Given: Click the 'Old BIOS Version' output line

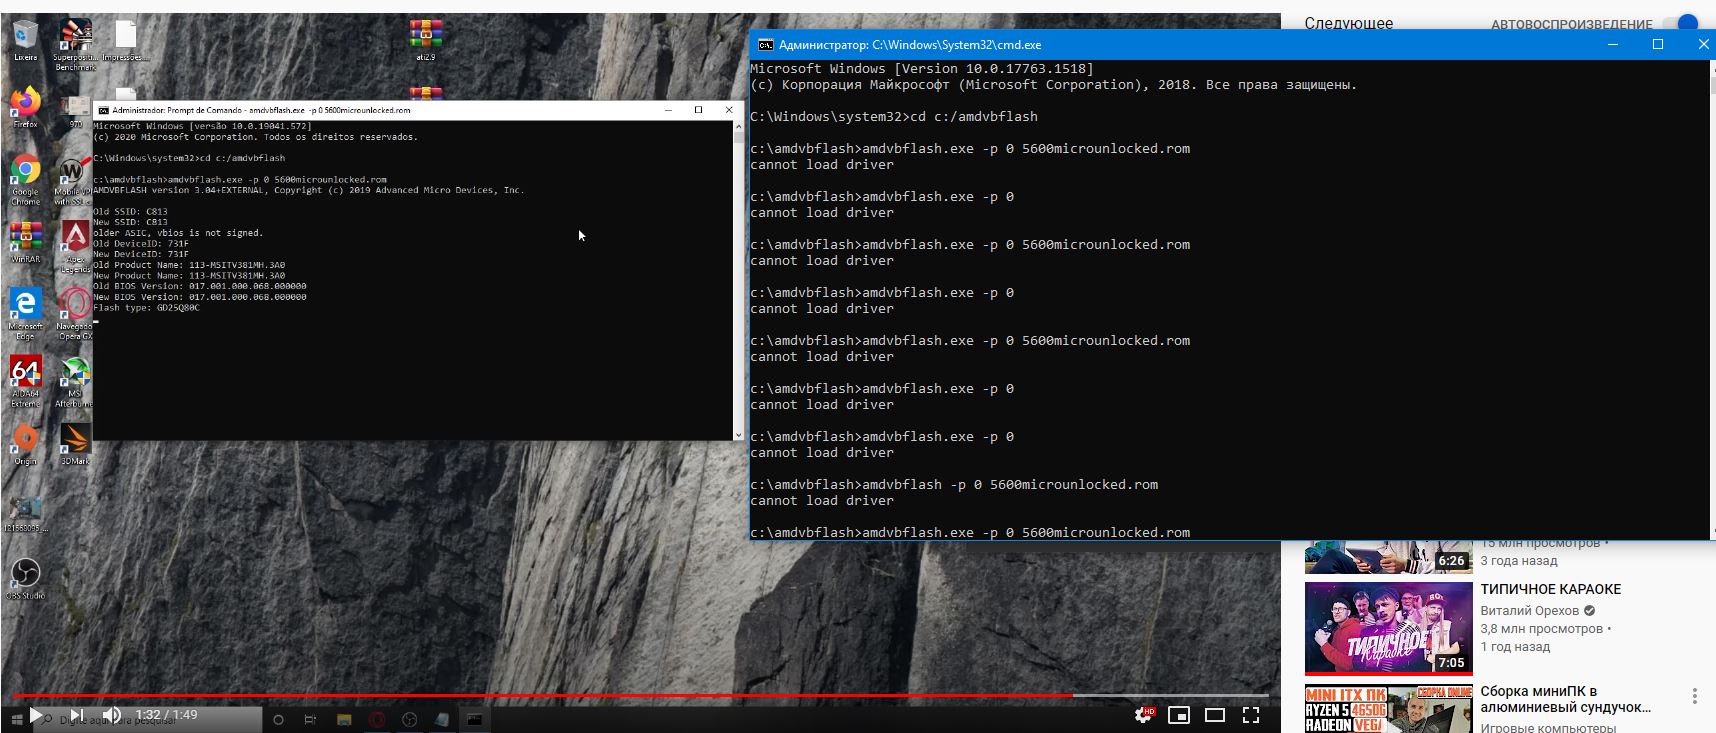Looking at the screenshot, I should [200, 286].
